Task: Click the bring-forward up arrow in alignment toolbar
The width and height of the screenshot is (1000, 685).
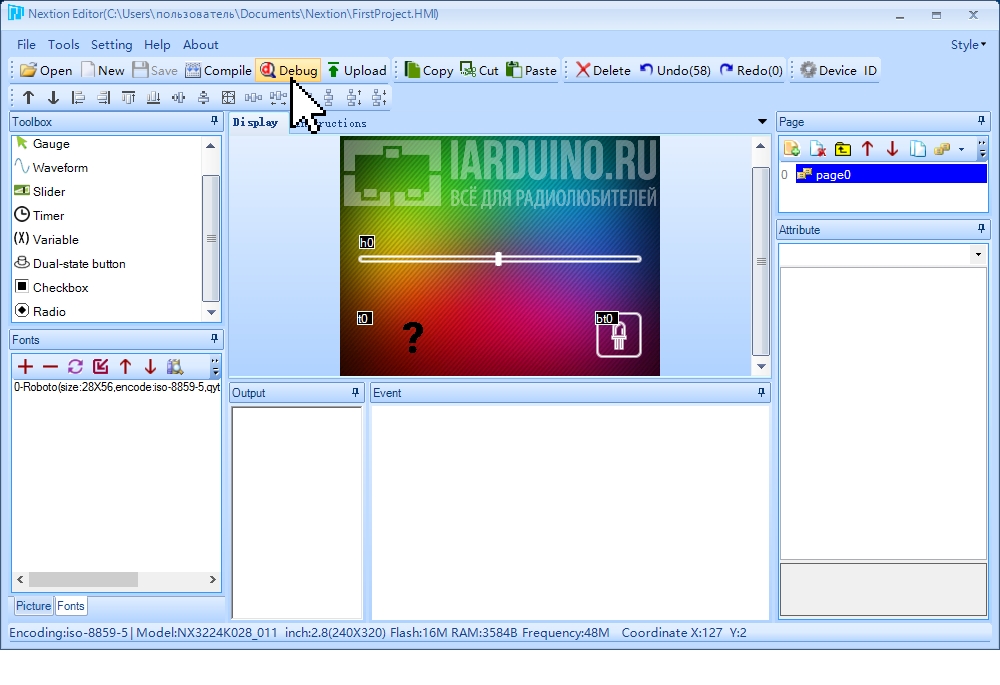Action: click(x=28, y=98)
